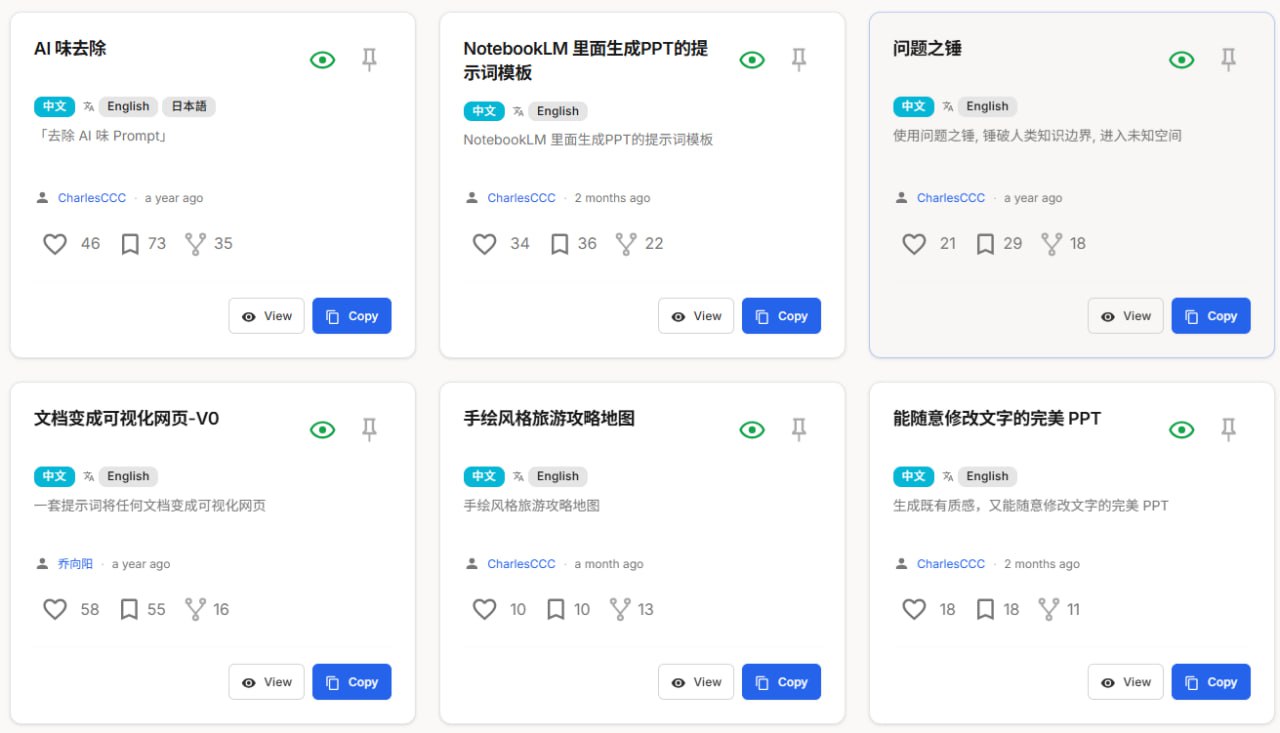
Task: Open the 手绘风格旅游攻略地图 card title
Action: point(549,418)
